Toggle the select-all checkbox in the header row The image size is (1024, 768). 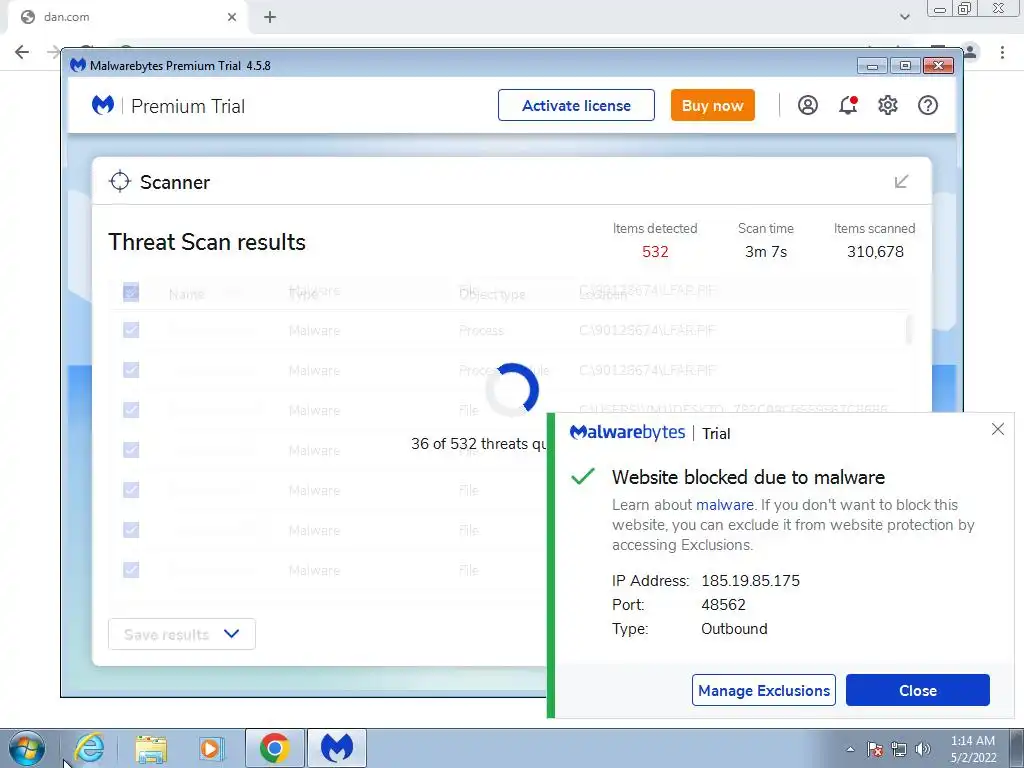131,292
